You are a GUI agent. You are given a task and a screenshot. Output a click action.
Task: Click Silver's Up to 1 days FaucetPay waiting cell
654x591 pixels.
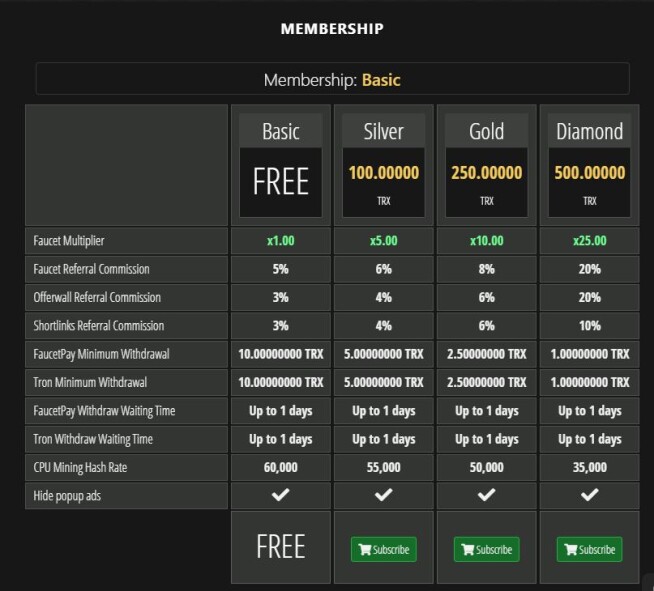pos(383,411)
